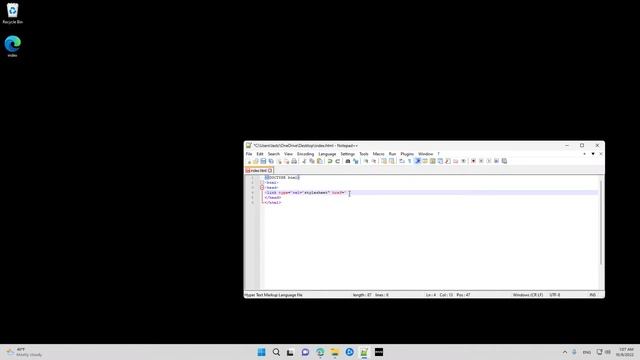Open the index Edge shortcut on desktop
Image resolution: width=640 pixels, height=360 pixels.
coord(13,46)
